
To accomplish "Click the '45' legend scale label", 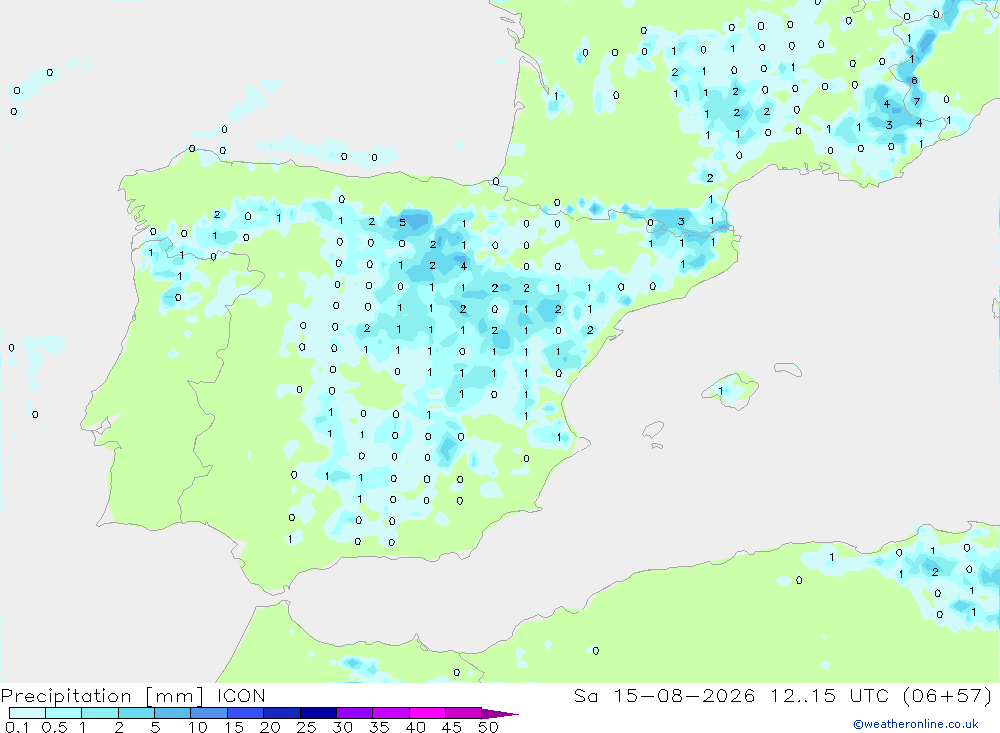I will click(x=452, y=727).
